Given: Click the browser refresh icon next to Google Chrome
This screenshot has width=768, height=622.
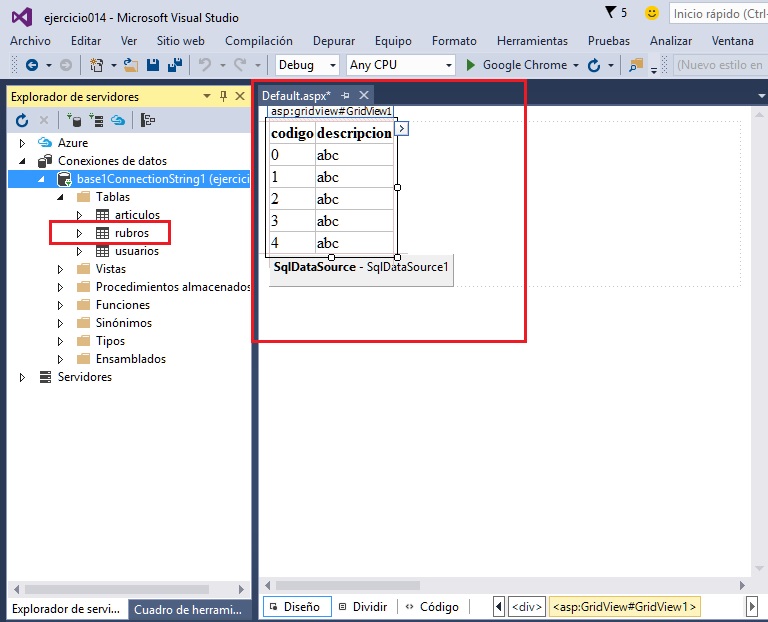Looking at the screenshot, I should (x=594, y=65).
